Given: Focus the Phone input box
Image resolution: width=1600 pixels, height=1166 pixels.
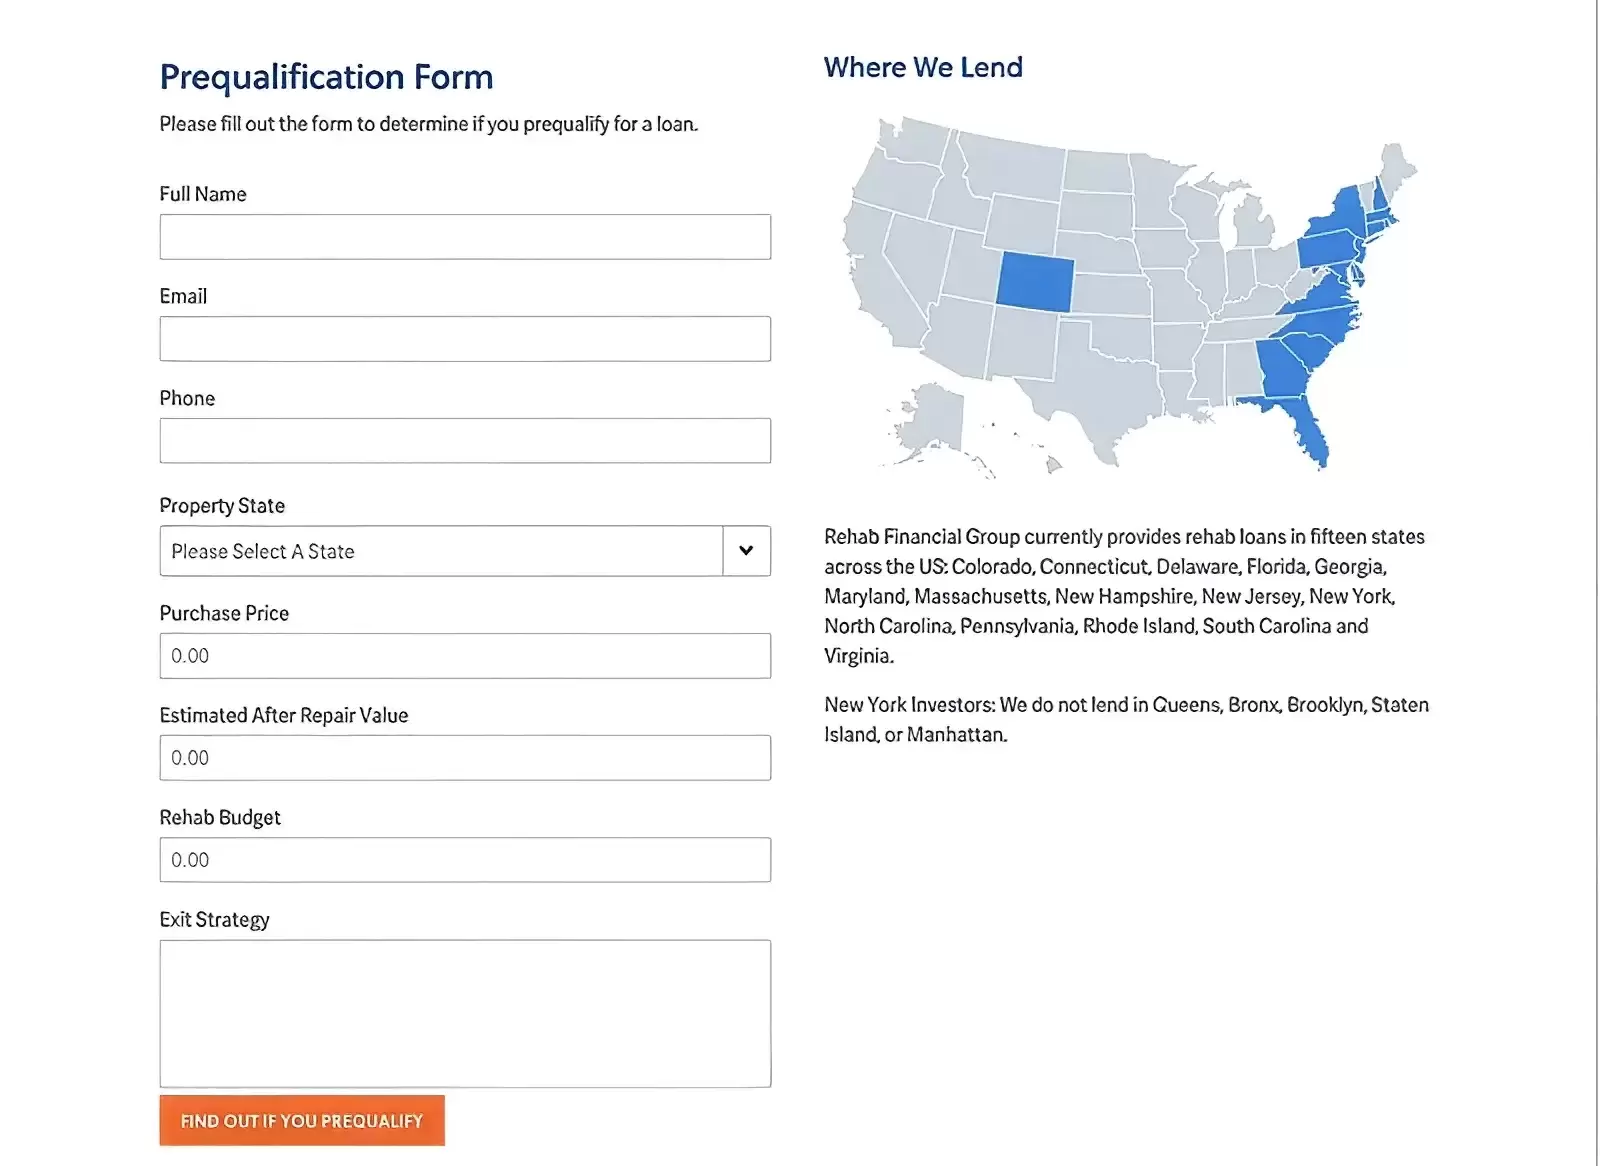Looking at the screenshot, I should (x=465, y=441).
